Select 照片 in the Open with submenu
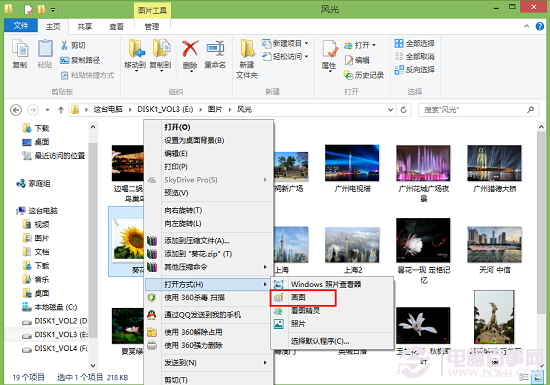 332,324
